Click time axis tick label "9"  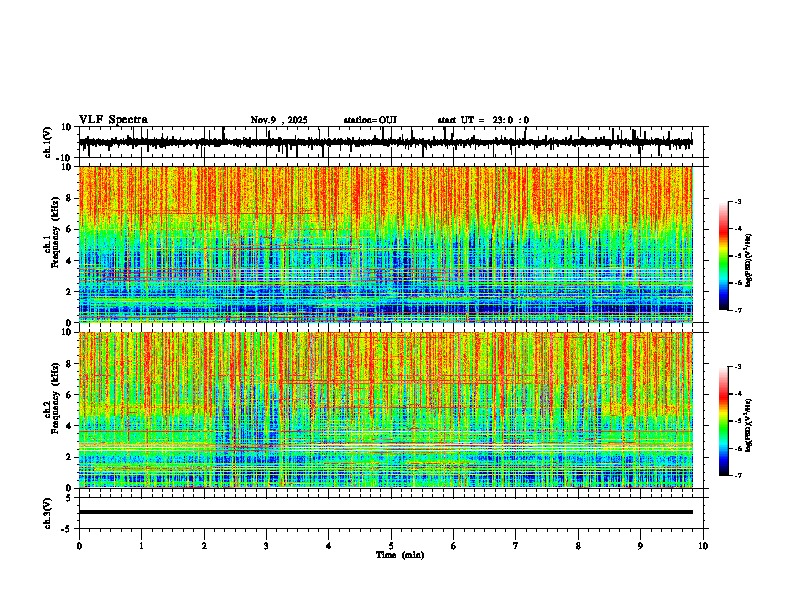640,546
